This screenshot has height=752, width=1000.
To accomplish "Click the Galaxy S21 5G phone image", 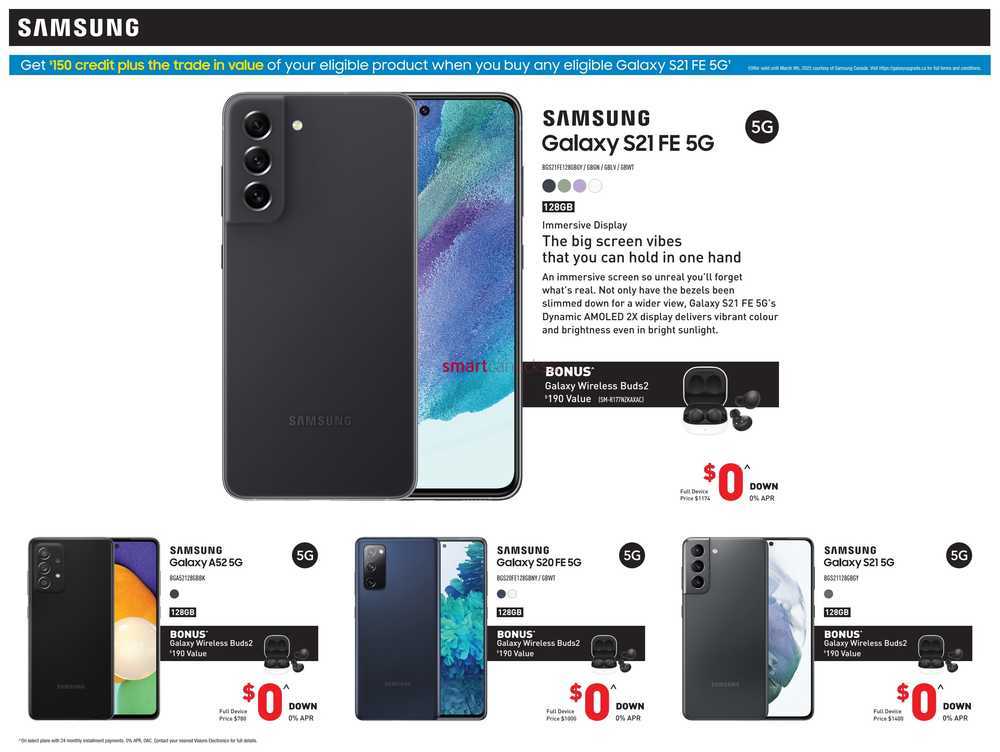I will [748, 628].
